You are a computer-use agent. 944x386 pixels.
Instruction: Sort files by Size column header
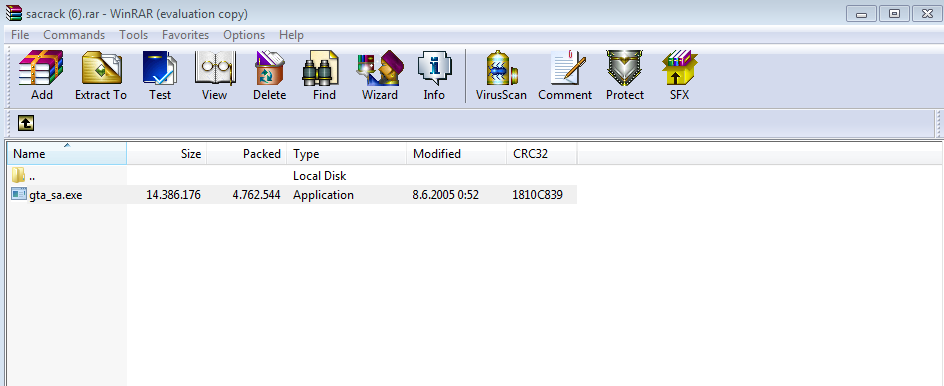(x=167, y=154)
